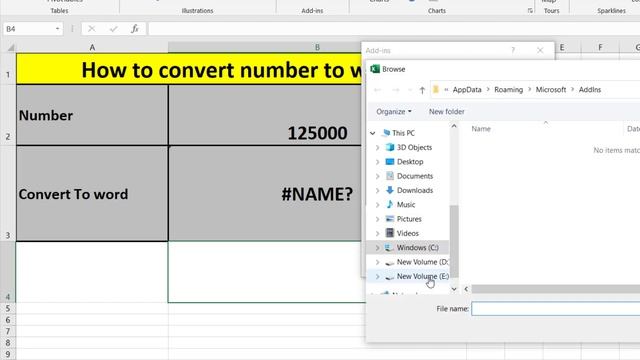640x360 pixels.
Task: Click the navigation tree scroll up arrow
Action: point(454,127)
